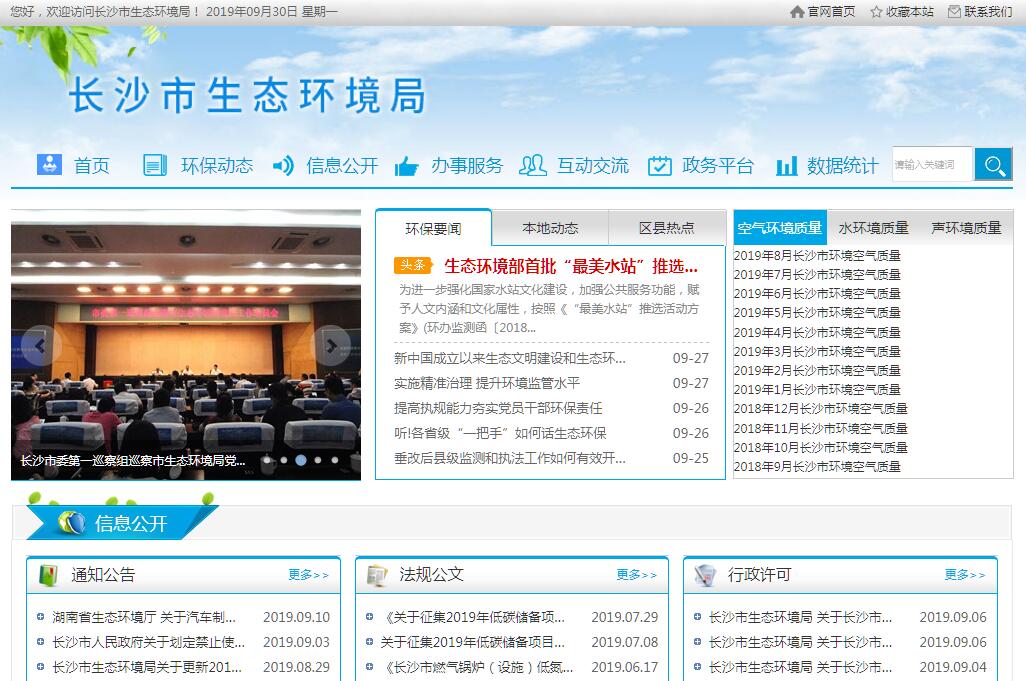
Task: Go to 官网首页 link
Action: point(831,12)
